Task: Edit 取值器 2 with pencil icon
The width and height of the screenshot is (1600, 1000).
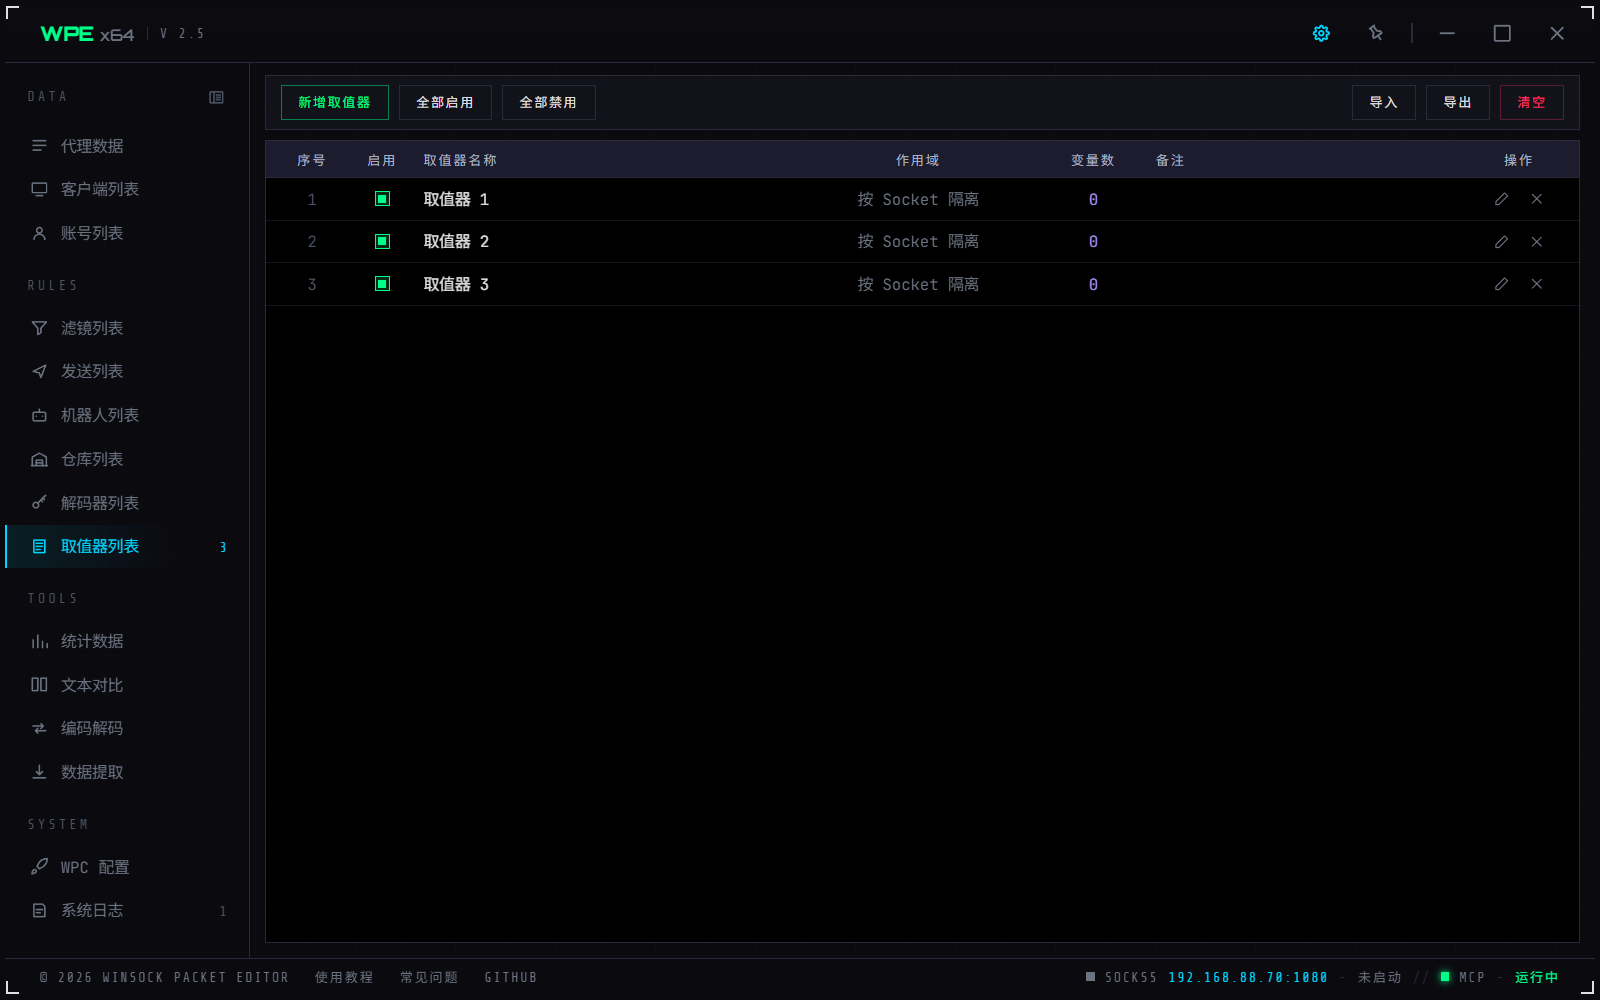Action: 1501,242
